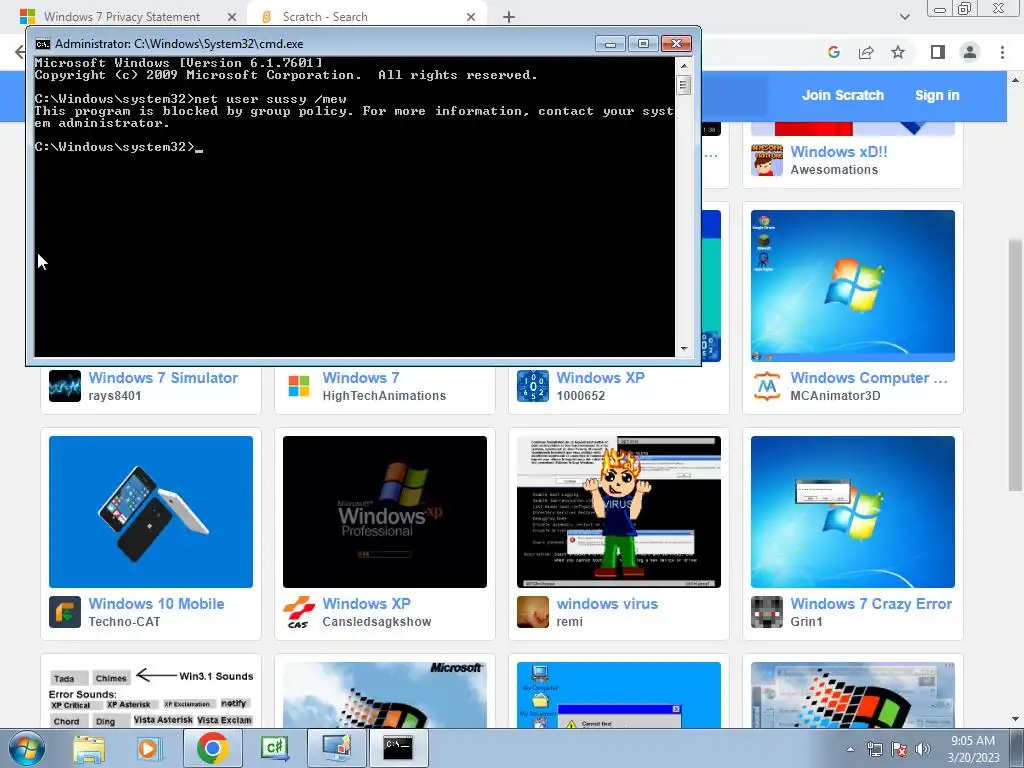Screen dimensions: 1024x768
Task: Open Chrome's tab search chevron
Action: click(x=904, y=17)
